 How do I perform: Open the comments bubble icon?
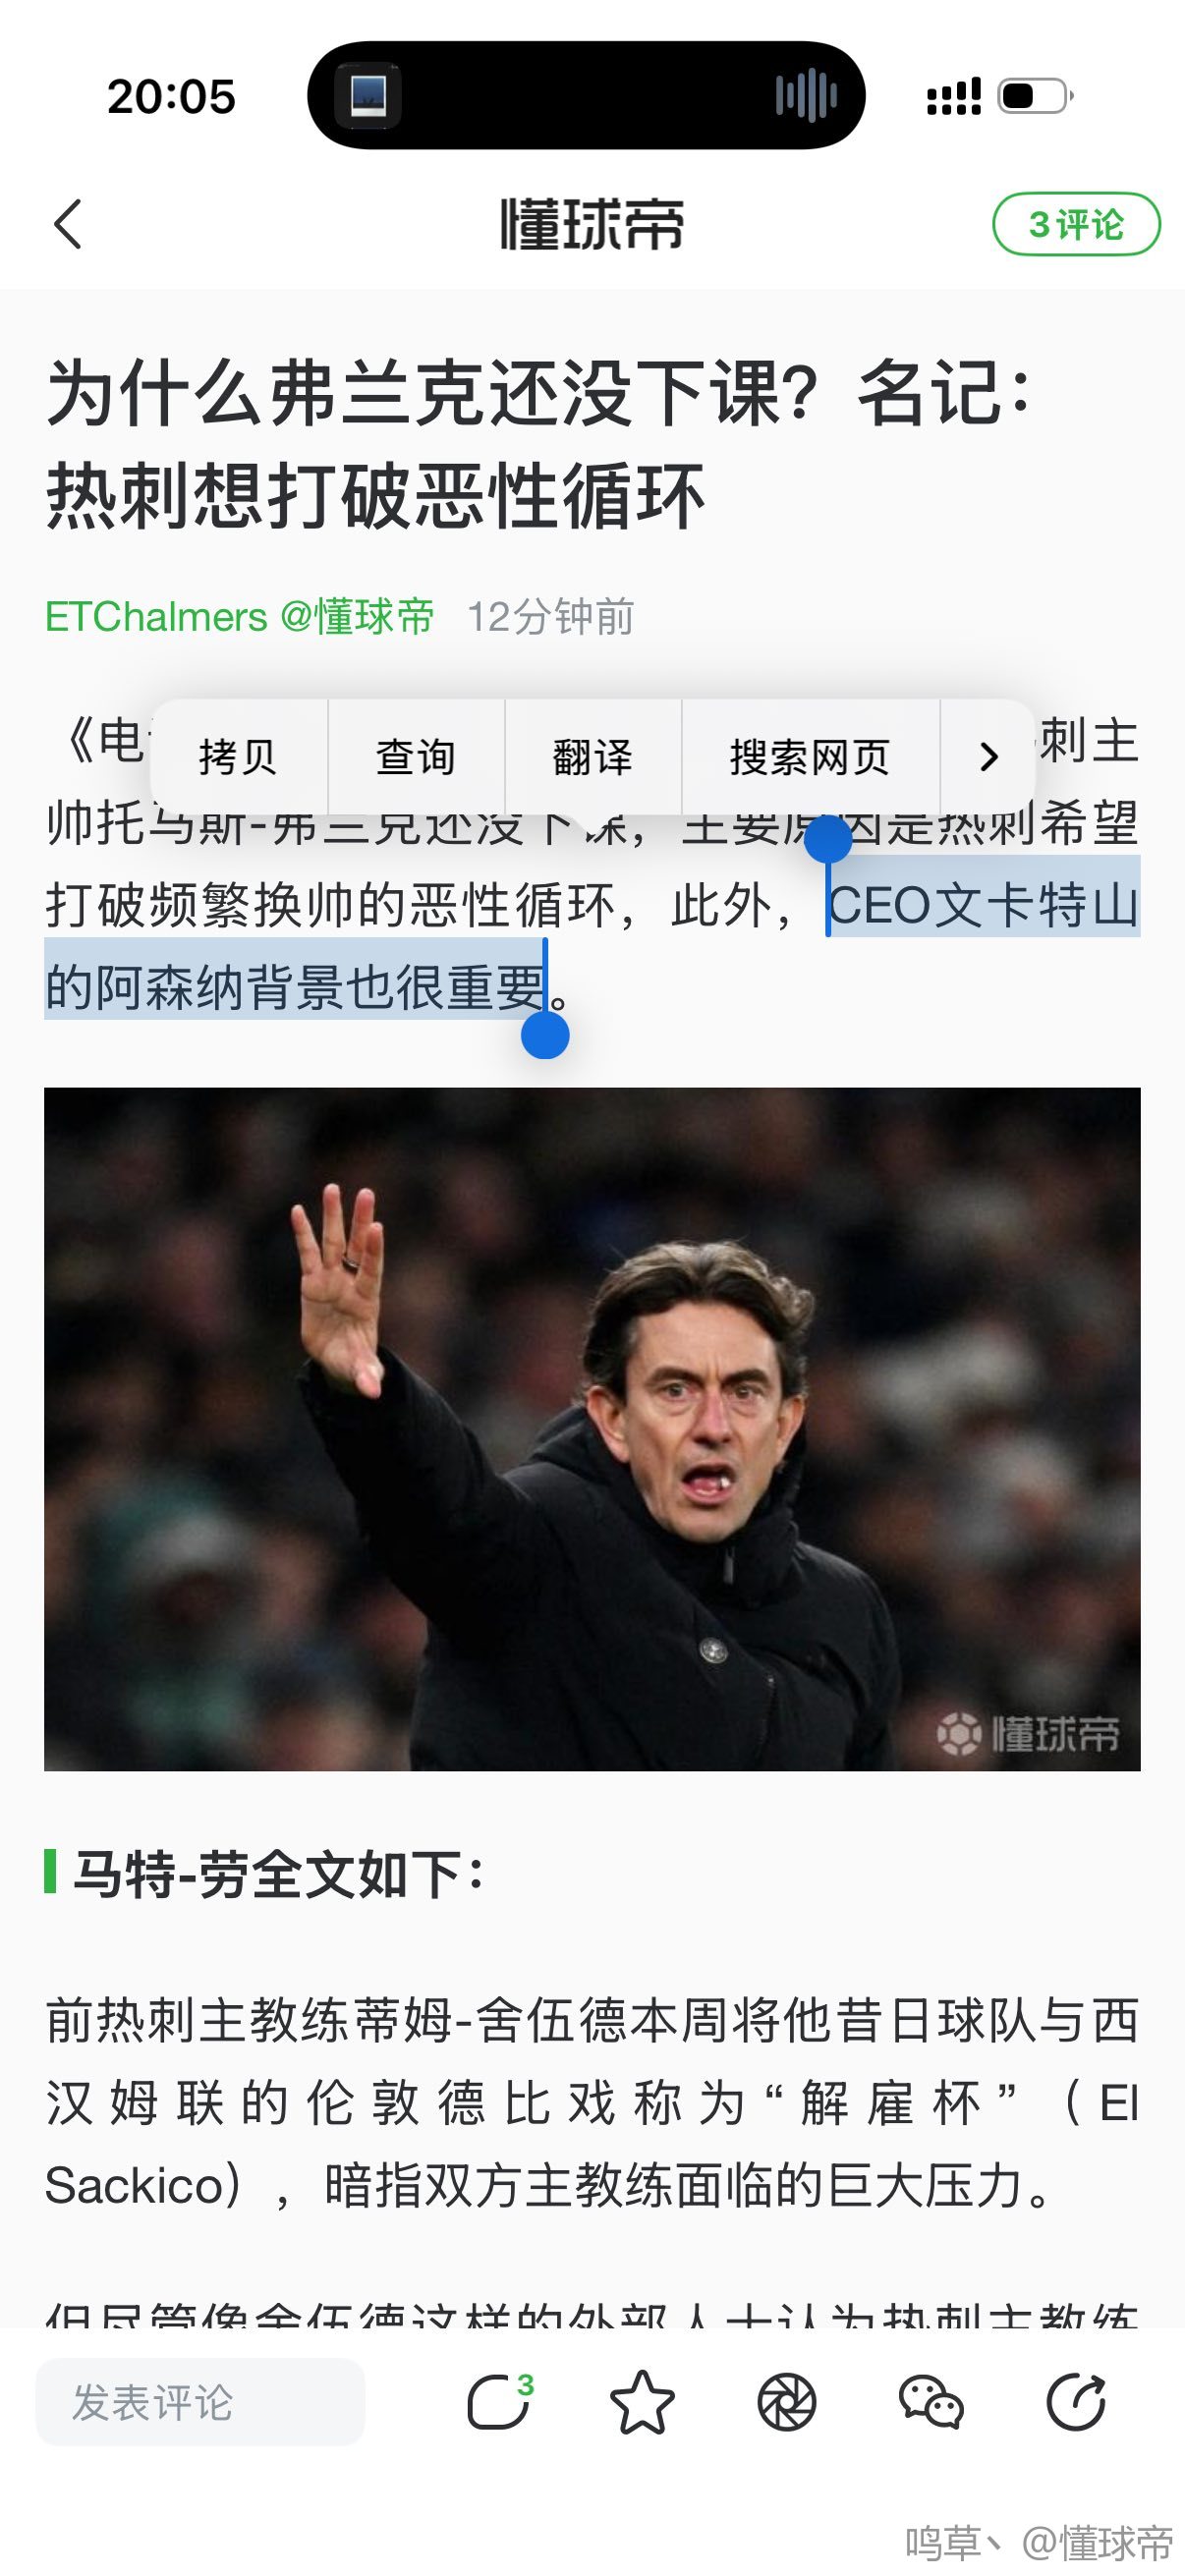pyautogui.click(x=500, y=2401)
